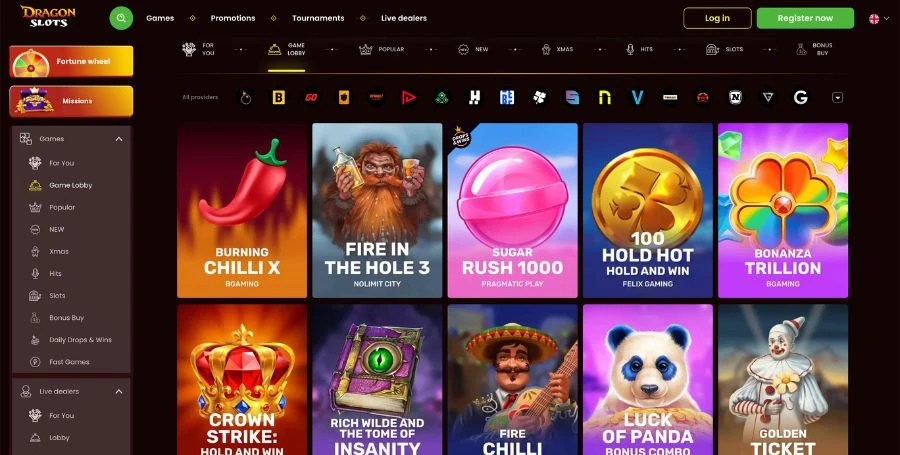Open the Fire in the Hole 3 game

377,211
